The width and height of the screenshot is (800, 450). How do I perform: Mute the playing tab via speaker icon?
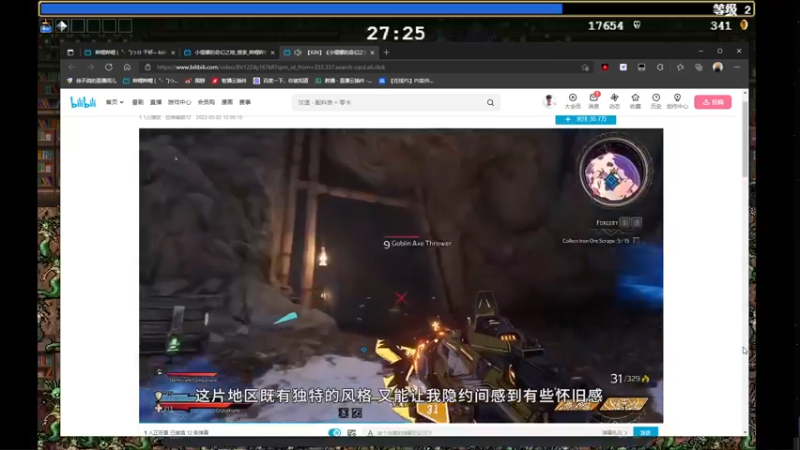(298, 52)
